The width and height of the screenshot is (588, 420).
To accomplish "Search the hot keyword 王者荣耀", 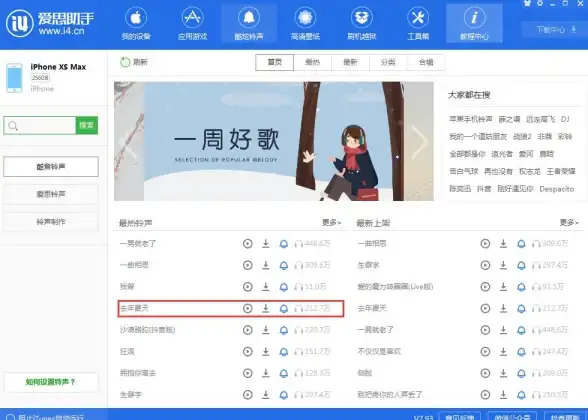I will click(x=561, y=171).
